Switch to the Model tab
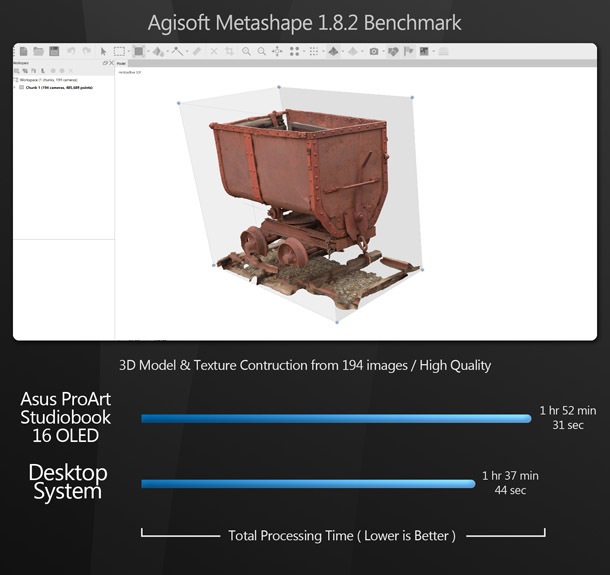The height and width of the screenshot is (575, 610). tap(123, 62)
